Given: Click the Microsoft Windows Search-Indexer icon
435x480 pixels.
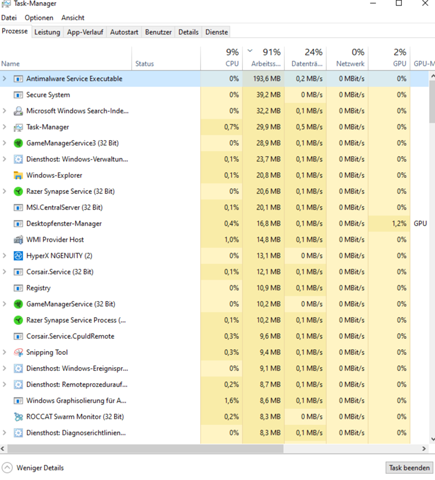Looking at the screenshot, I should tap(18, 111).
